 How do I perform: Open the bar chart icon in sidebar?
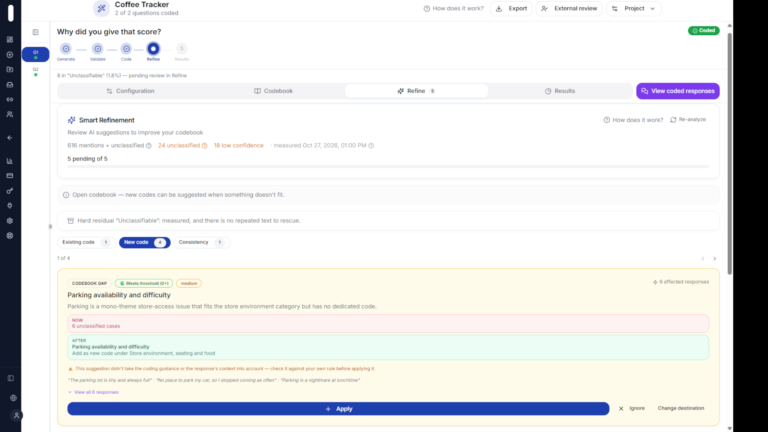tap(10, 161)
